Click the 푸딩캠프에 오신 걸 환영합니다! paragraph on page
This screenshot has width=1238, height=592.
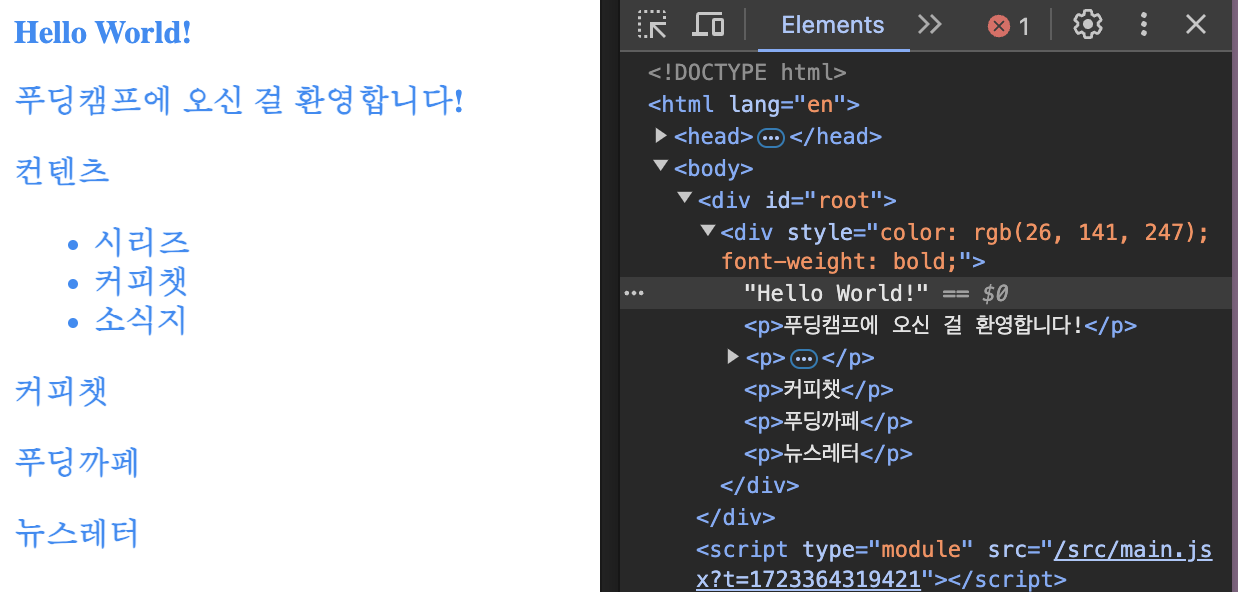click(x=239, y=100)
